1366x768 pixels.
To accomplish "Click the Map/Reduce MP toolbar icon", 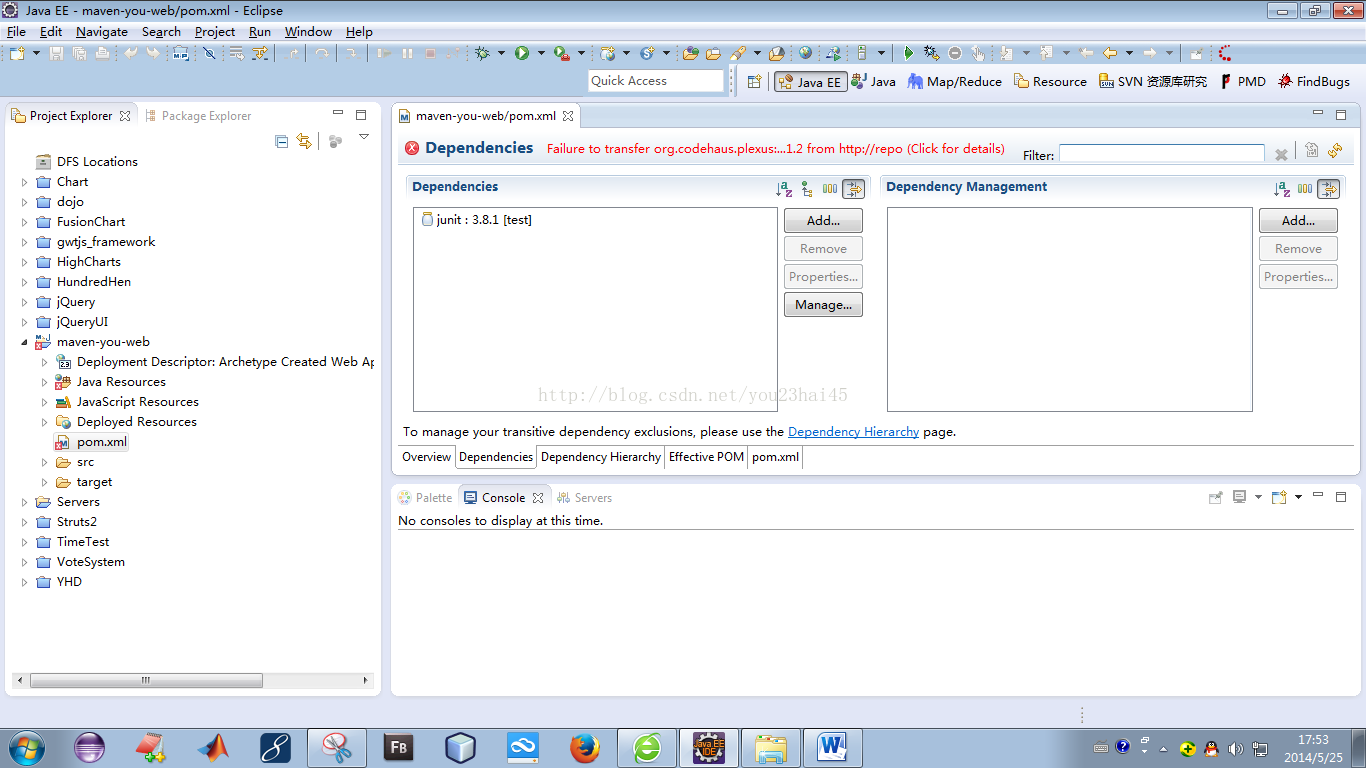I will tap(180, 53).
